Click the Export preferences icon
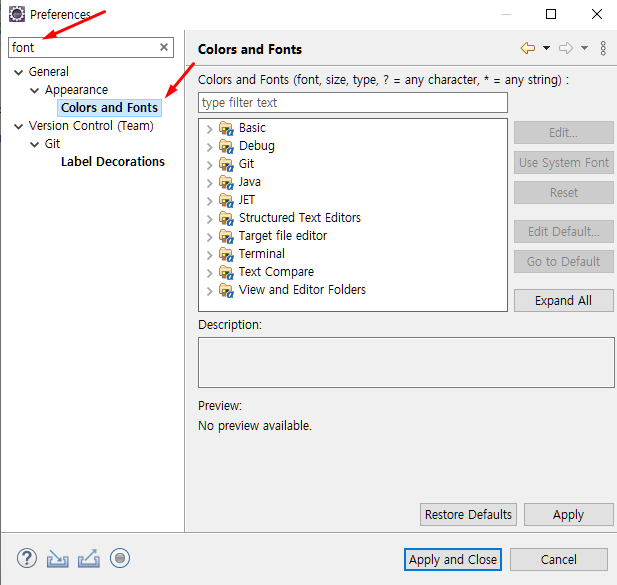 89,559
